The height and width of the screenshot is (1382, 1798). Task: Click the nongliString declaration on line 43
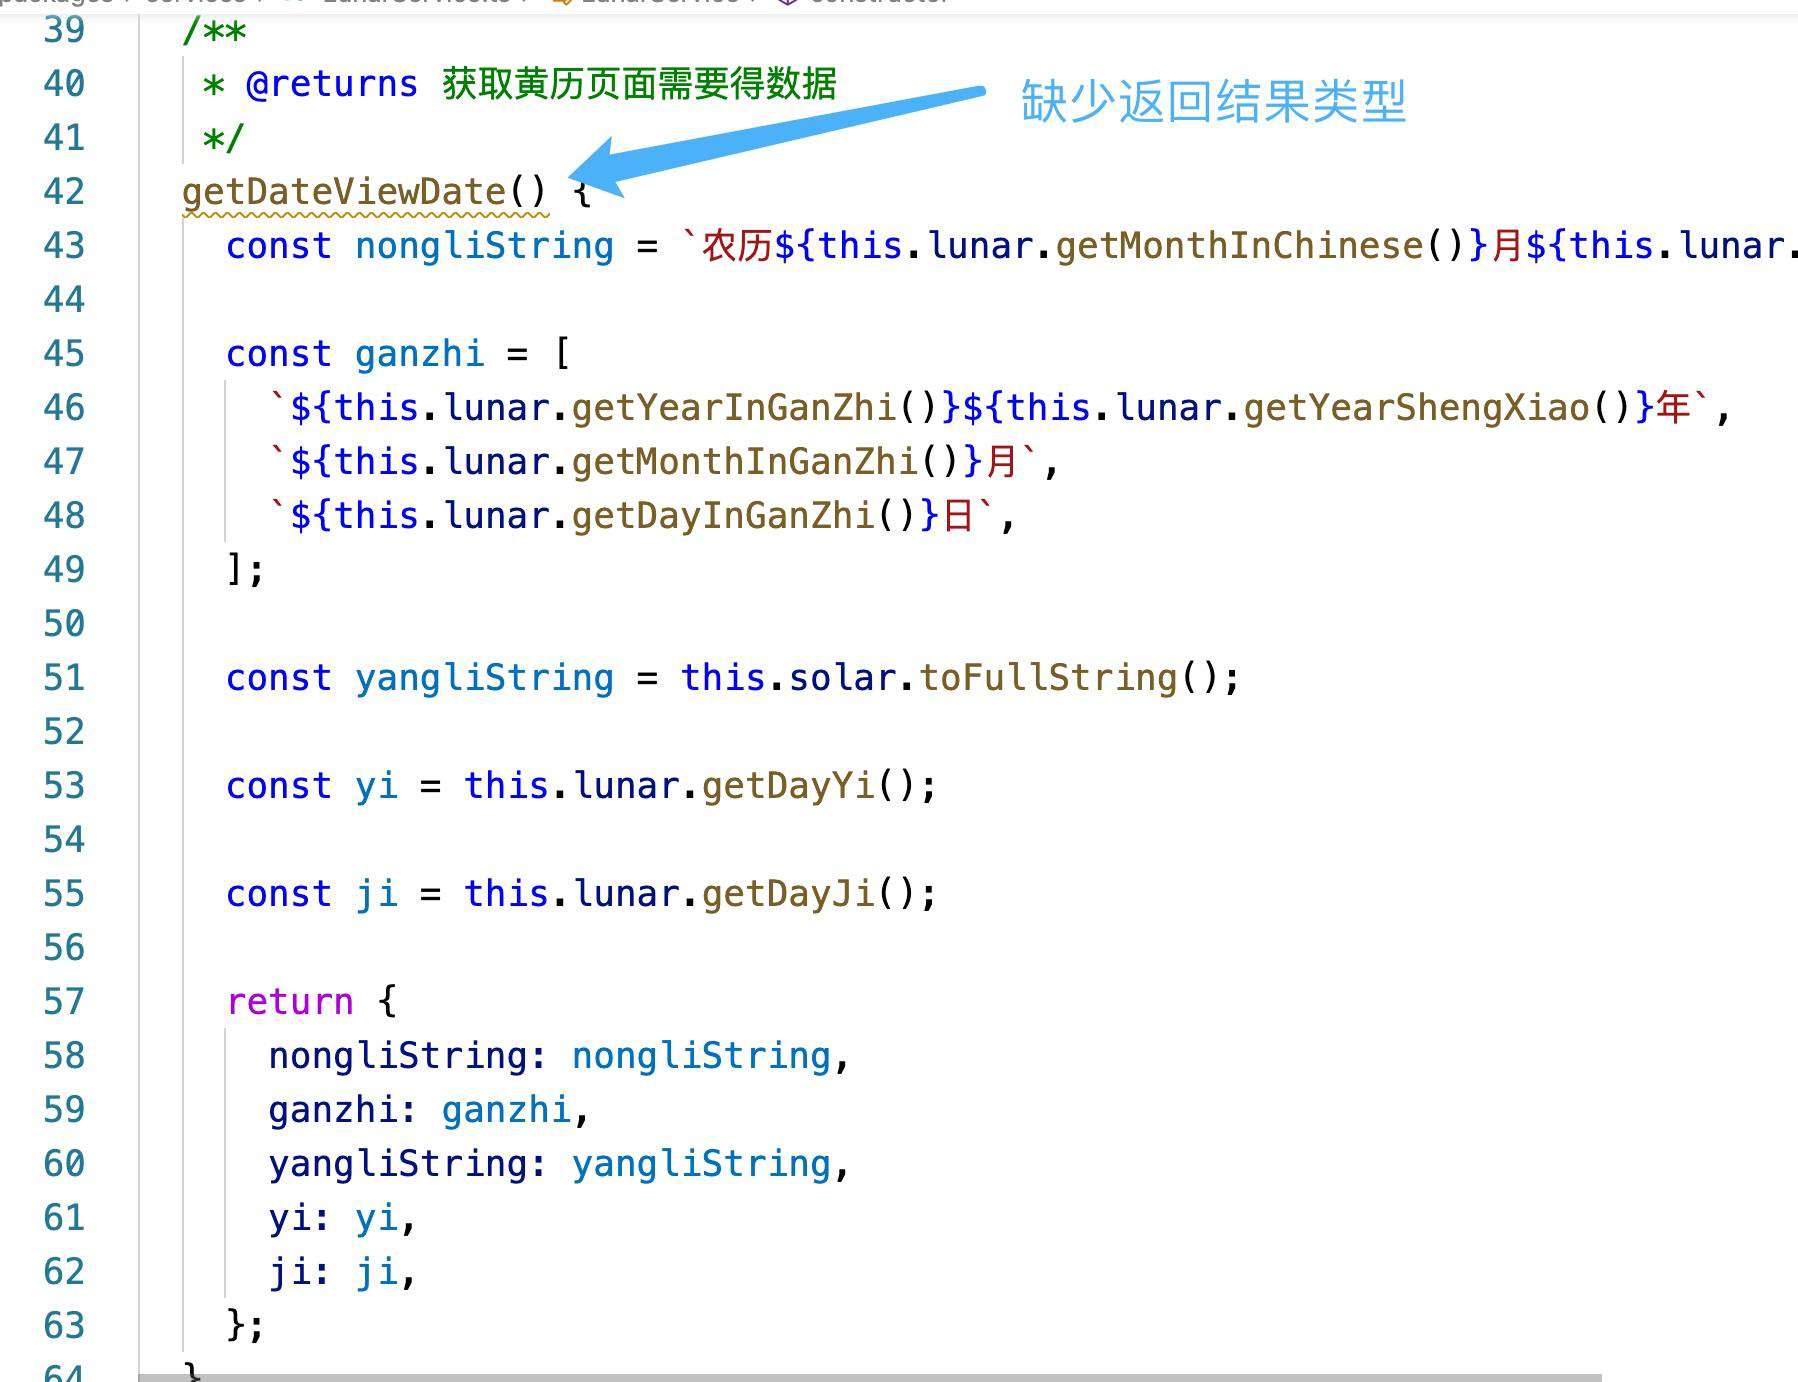[x=484, y=245]
